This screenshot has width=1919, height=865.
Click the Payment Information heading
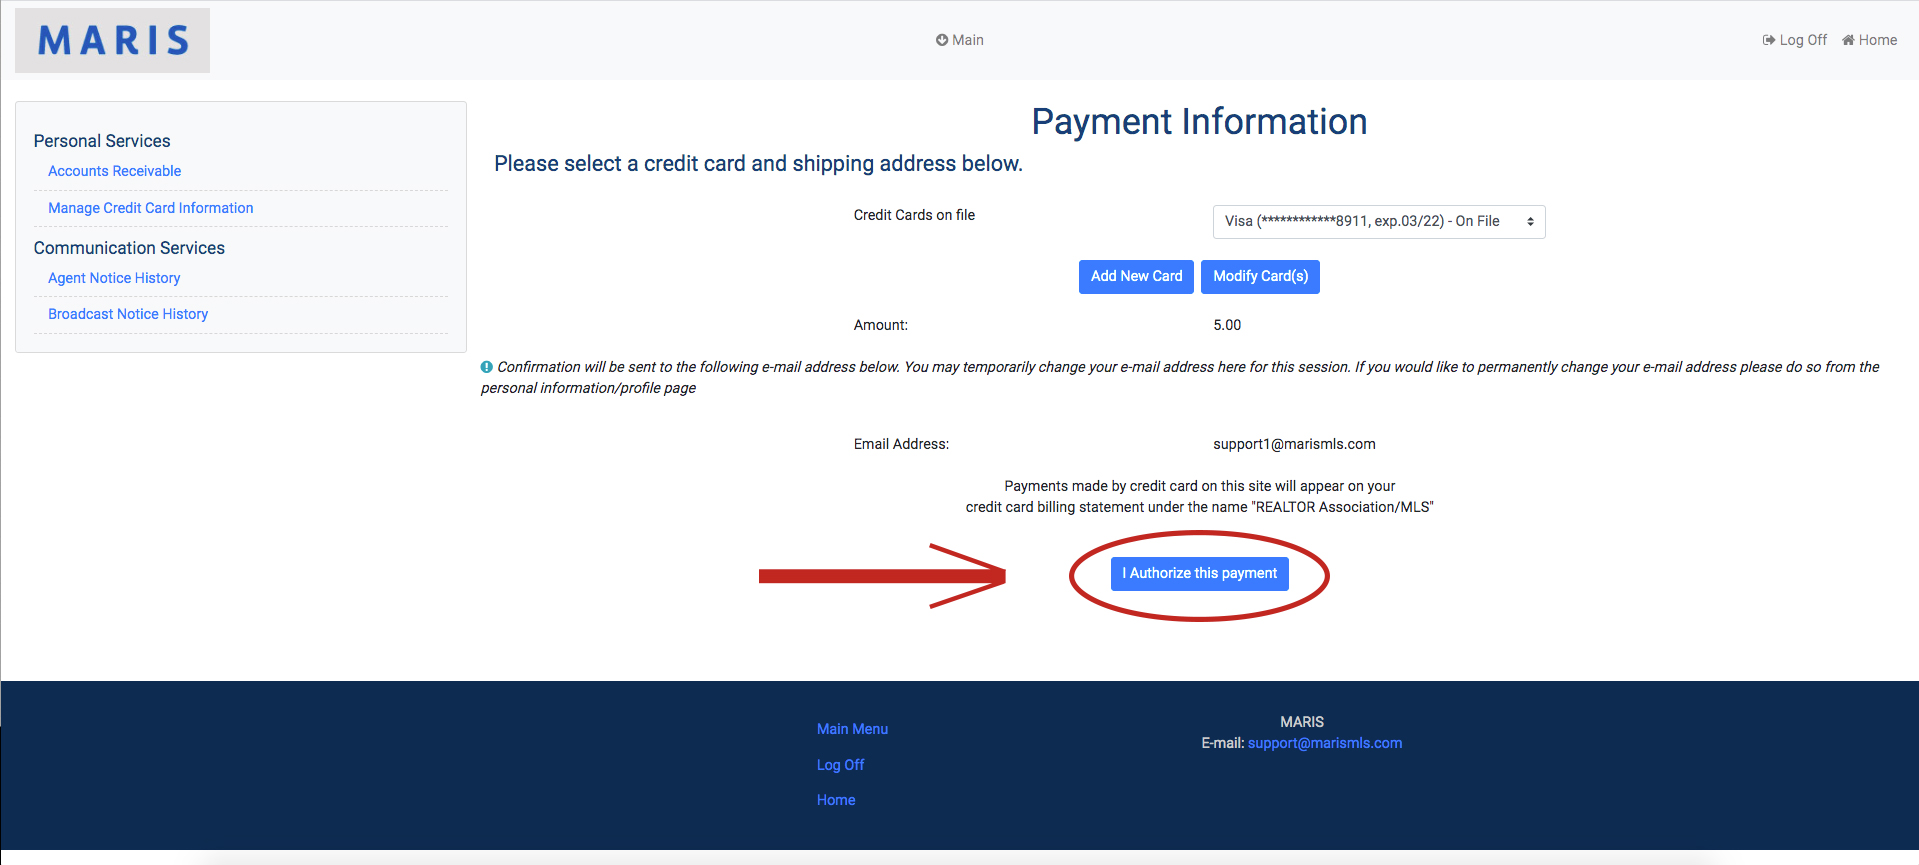point(1199,122)
